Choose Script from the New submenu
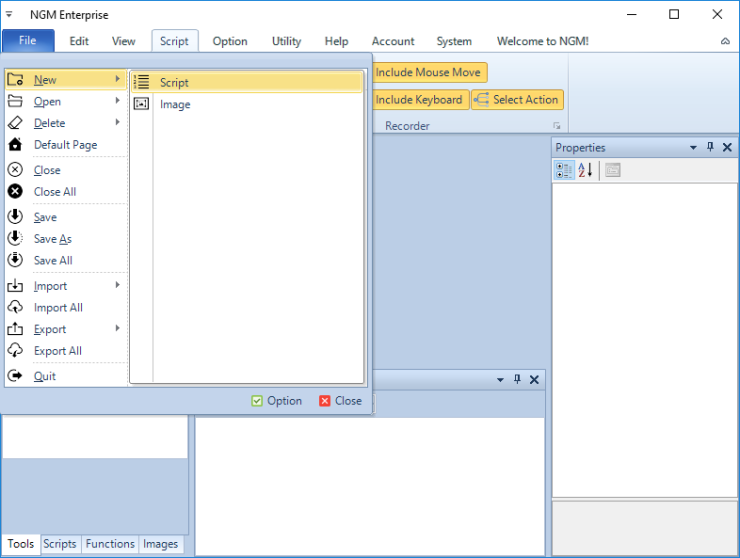The image size is (740, 558). [x=174, y=83]
